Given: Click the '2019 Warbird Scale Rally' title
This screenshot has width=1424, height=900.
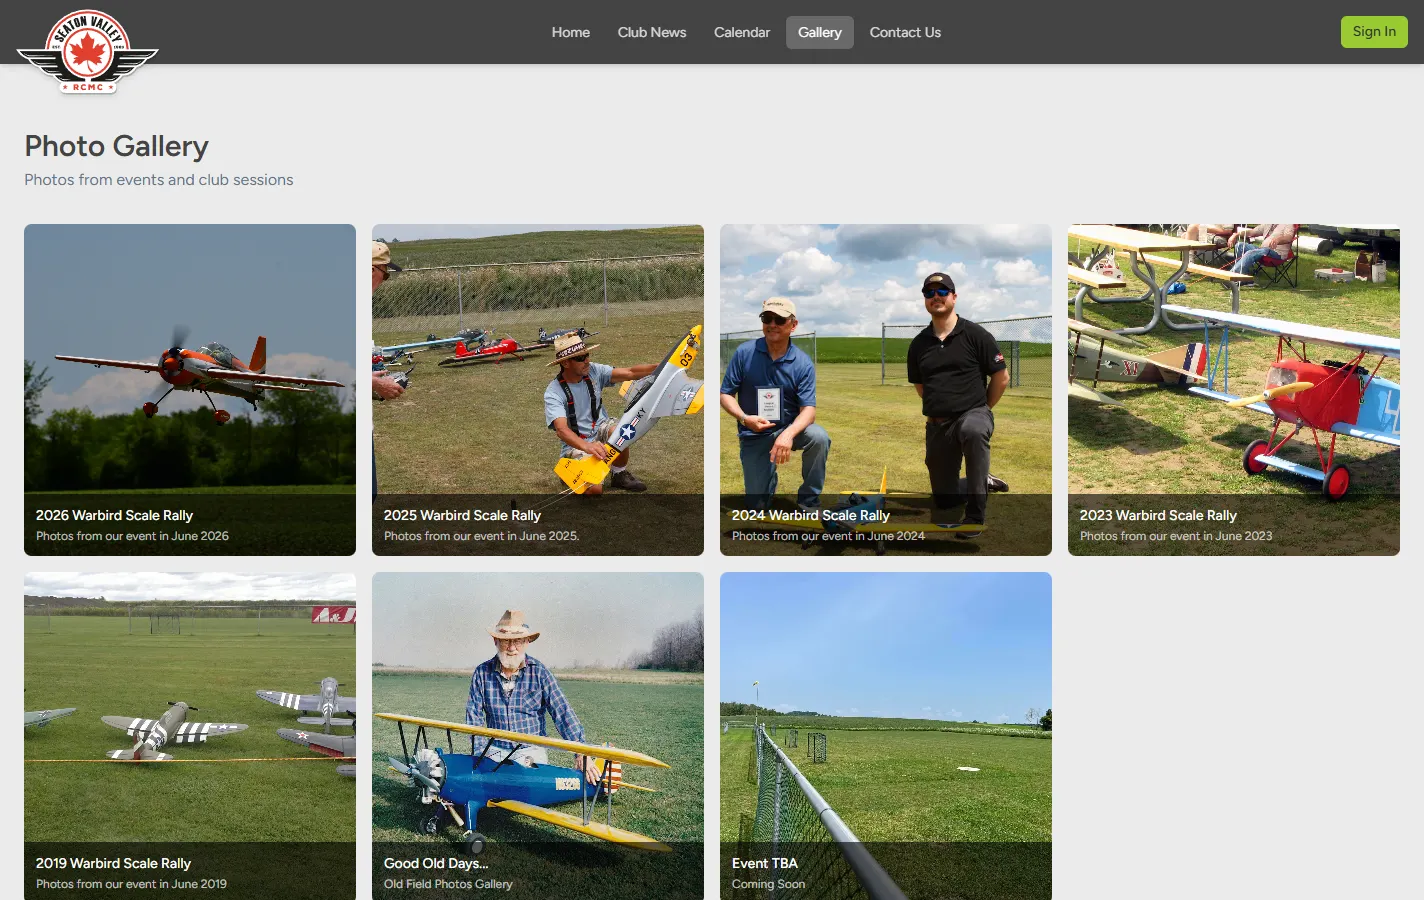Looking at the screenshot, I should (x=113, y=863).
